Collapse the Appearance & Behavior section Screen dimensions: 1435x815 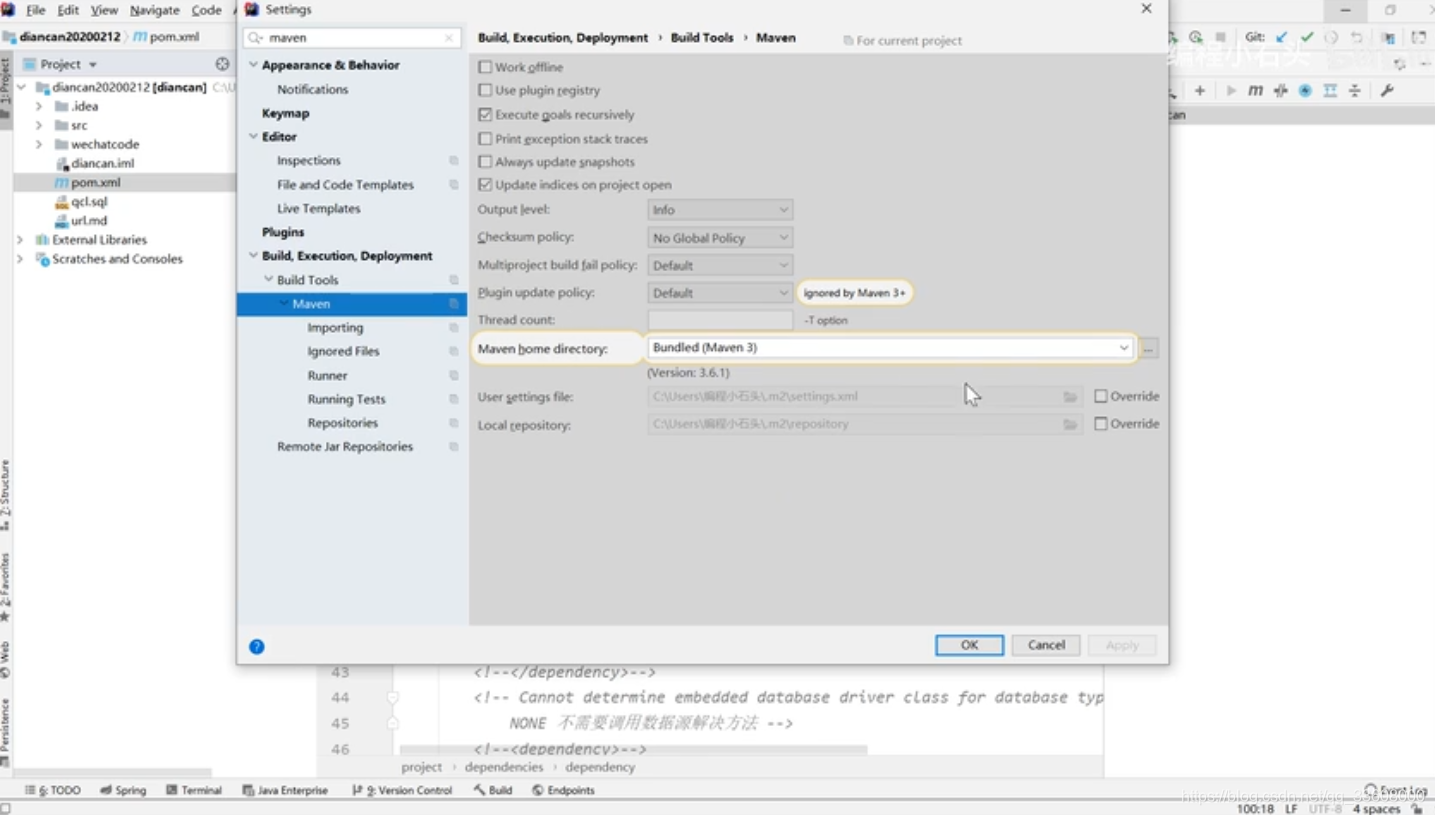tap(253, 65)
